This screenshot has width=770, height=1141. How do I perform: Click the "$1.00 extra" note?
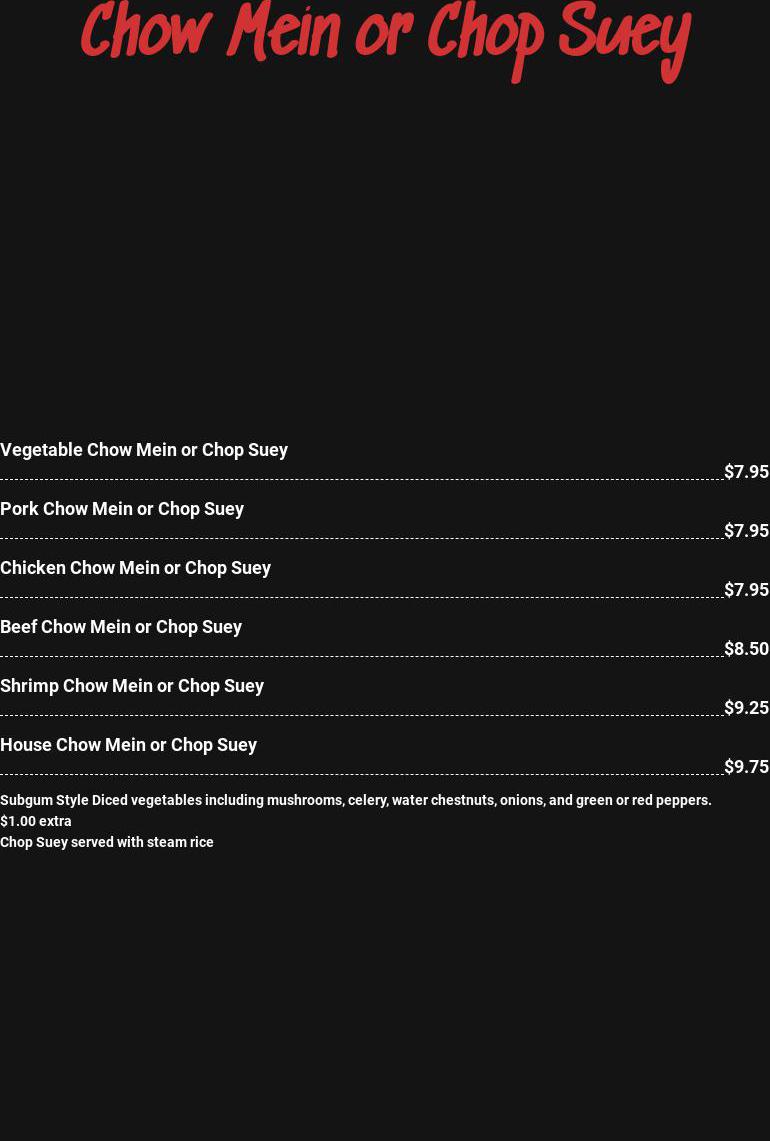click(36, 821)
